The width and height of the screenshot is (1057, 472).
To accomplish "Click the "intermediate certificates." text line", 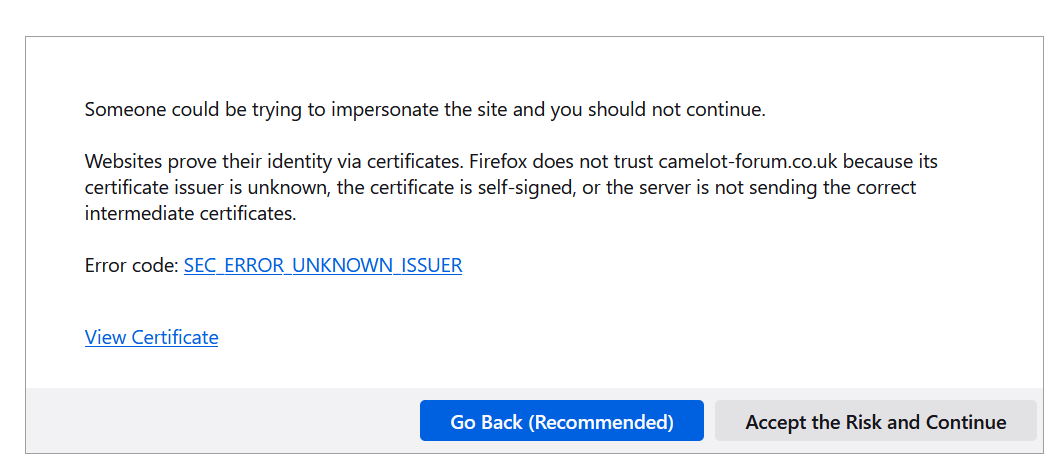I will coord(191,214).
